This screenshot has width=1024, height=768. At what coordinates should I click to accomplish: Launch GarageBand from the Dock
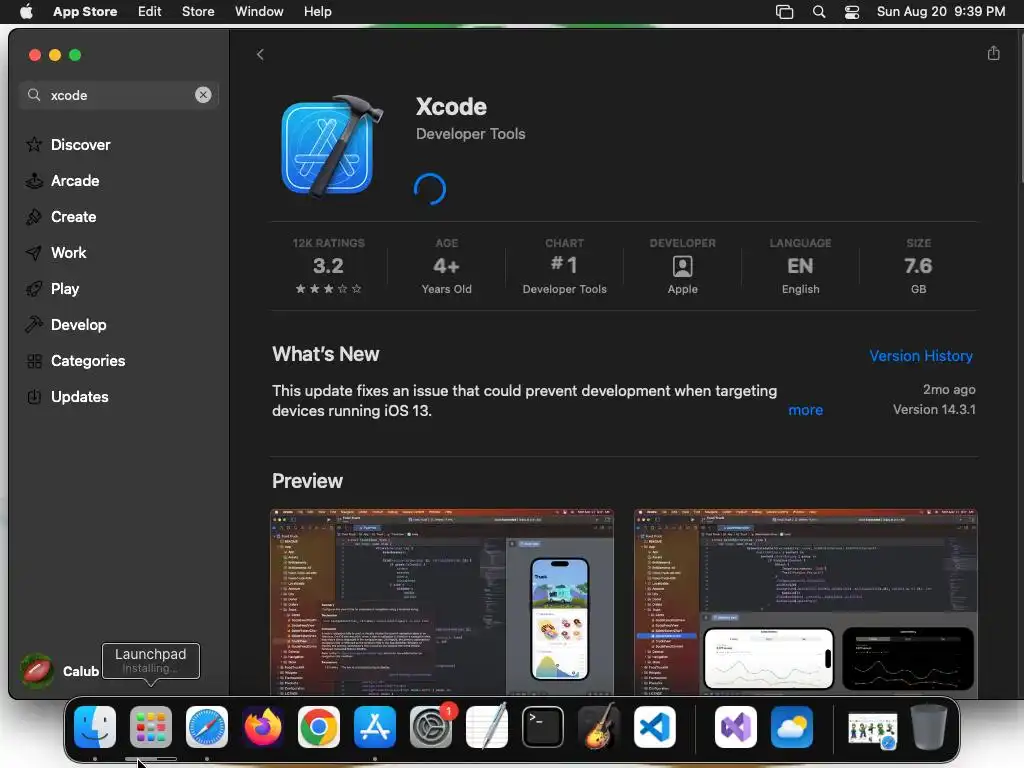point(599,726)
